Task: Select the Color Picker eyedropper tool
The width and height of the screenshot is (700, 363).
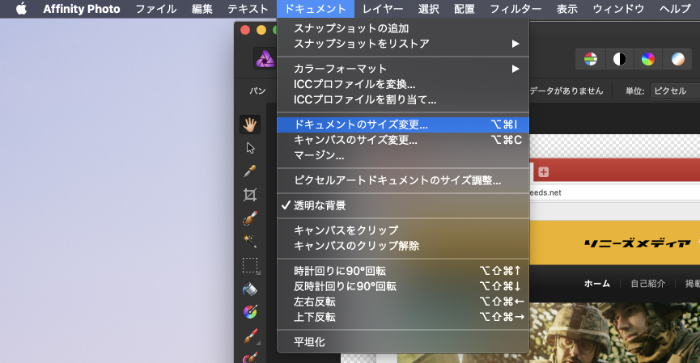Action: point(250,171)
